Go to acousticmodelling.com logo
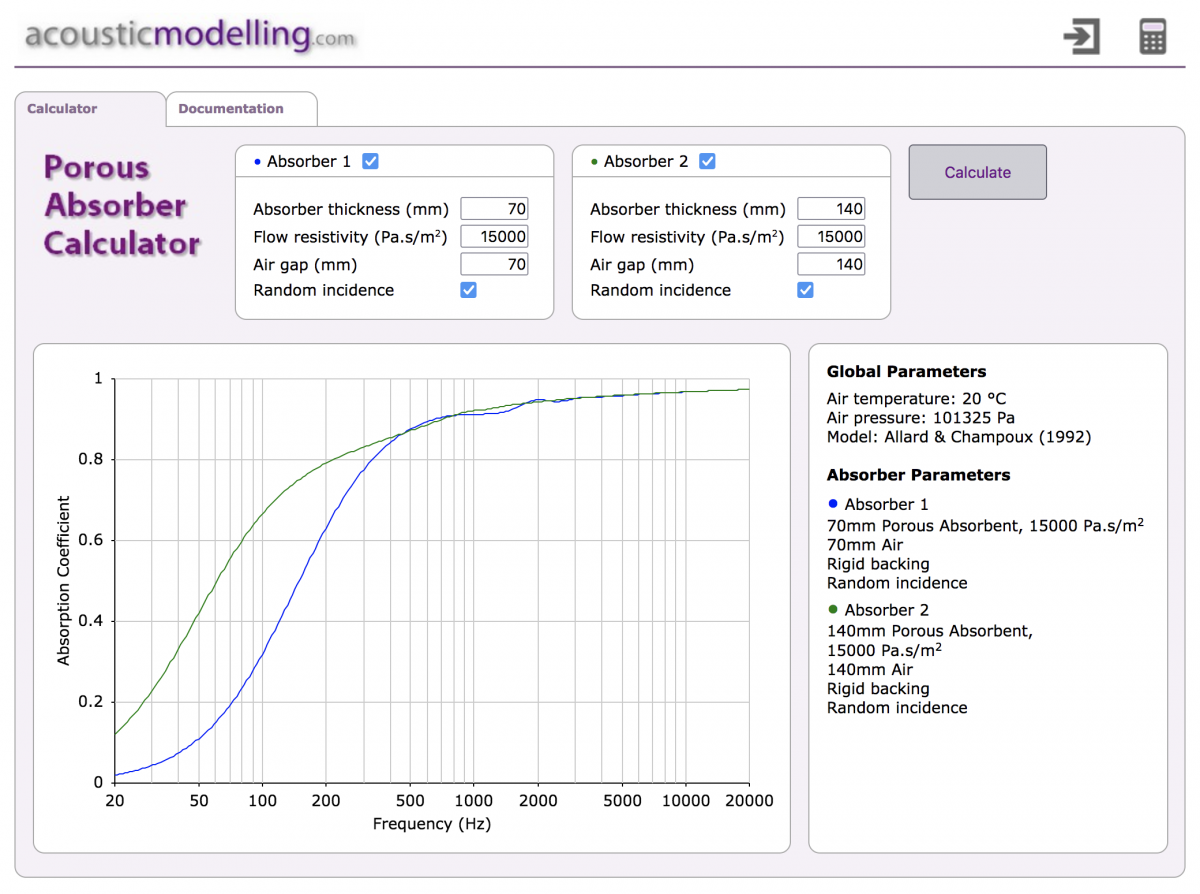The image size is (1200, 894). pyautogui.click(x=190, y=35)
